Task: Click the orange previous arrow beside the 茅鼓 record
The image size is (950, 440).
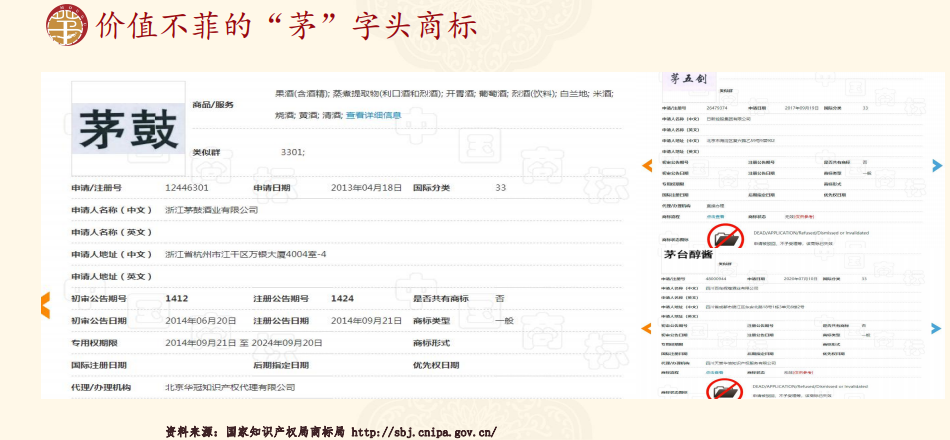Action: tap(45, 305)
